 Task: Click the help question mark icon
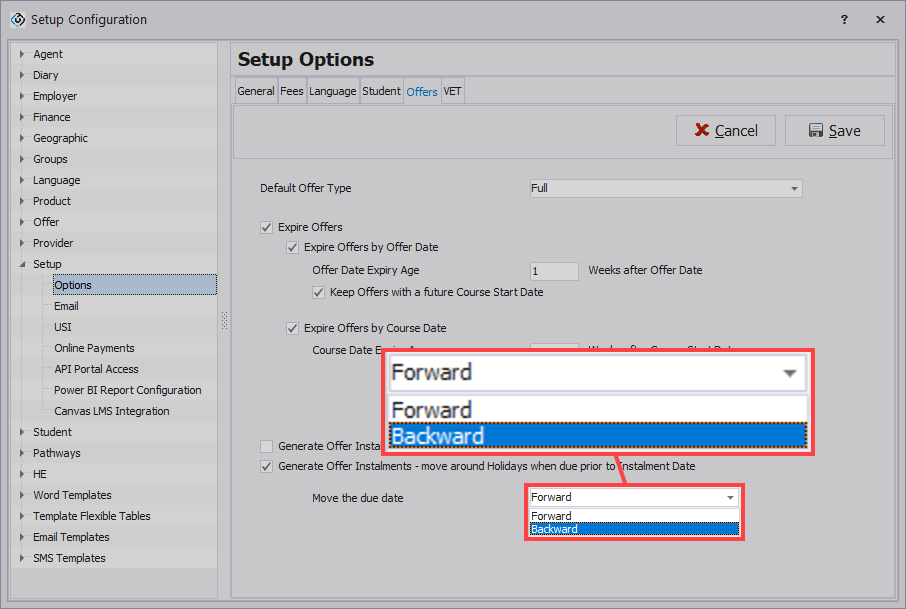click(x=845, y=19)
